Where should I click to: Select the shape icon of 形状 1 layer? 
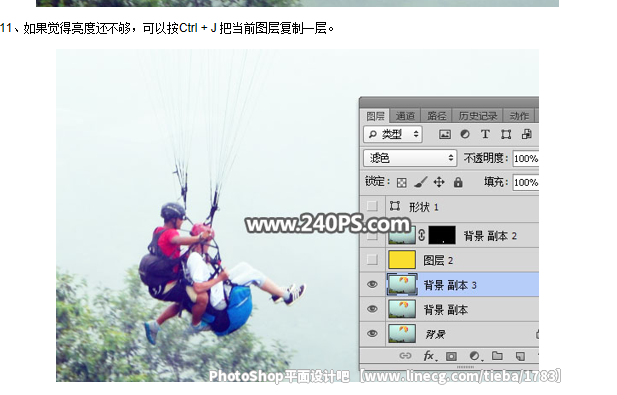pos(395,206)
